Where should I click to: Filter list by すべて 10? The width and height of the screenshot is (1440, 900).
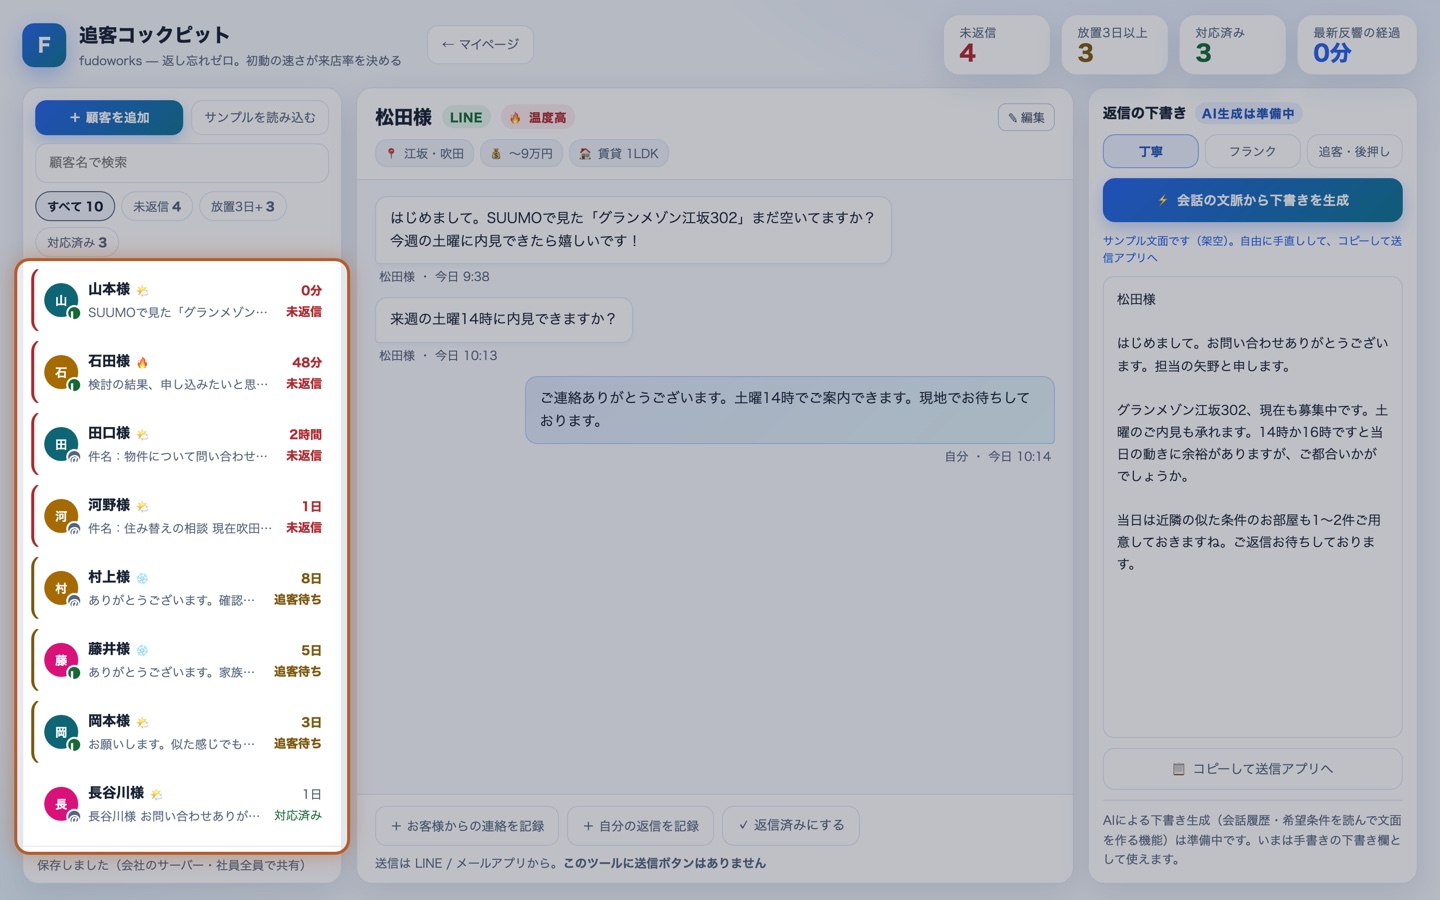pyautogui.click(x=75, y=206)
